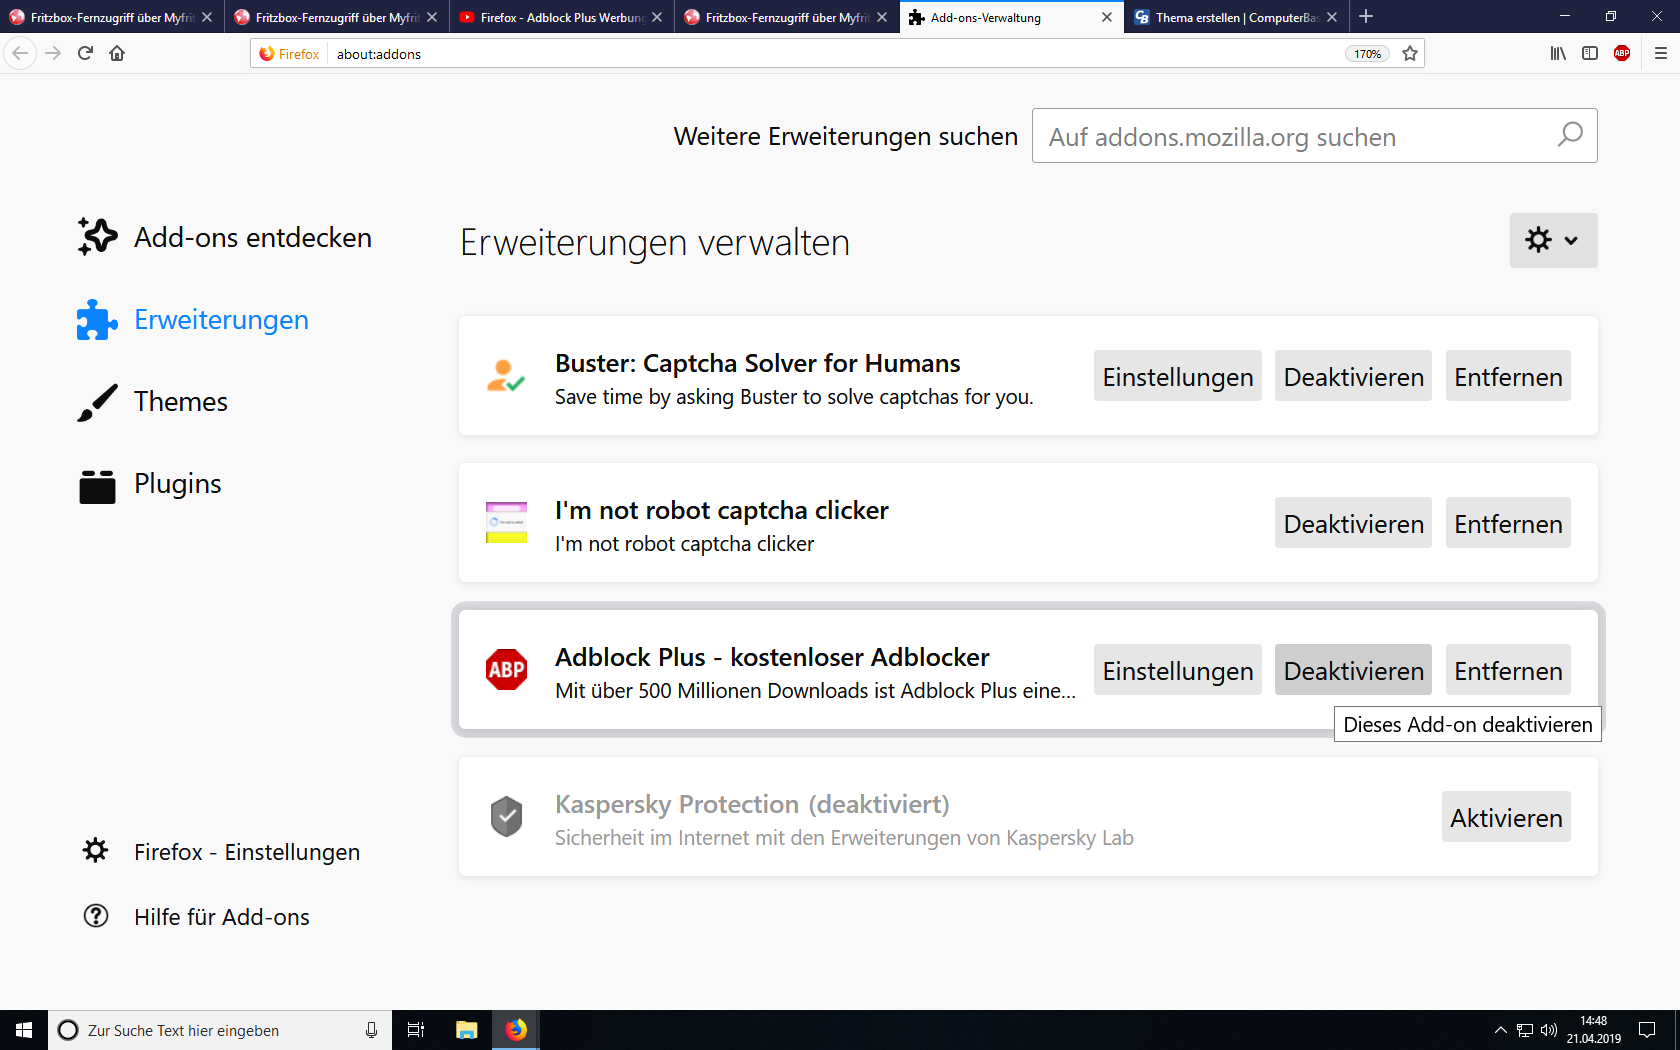
Task: Click the I'm not robot clicker icon
Action: coord(506,523)
